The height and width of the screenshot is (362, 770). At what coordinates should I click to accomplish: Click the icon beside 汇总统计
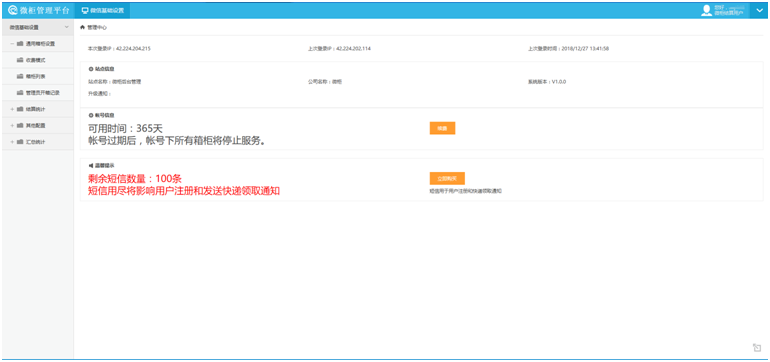point(20,142)
